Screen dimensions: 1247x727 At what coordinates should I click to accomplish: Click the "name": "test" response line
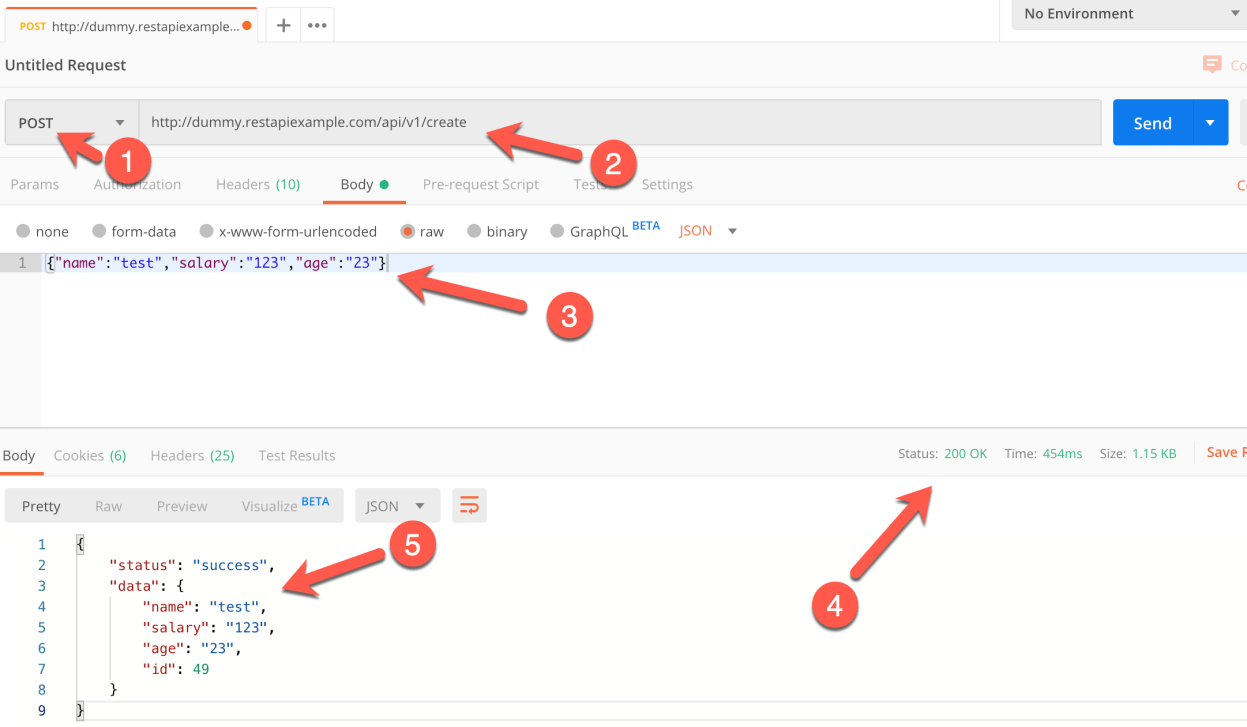204,607
